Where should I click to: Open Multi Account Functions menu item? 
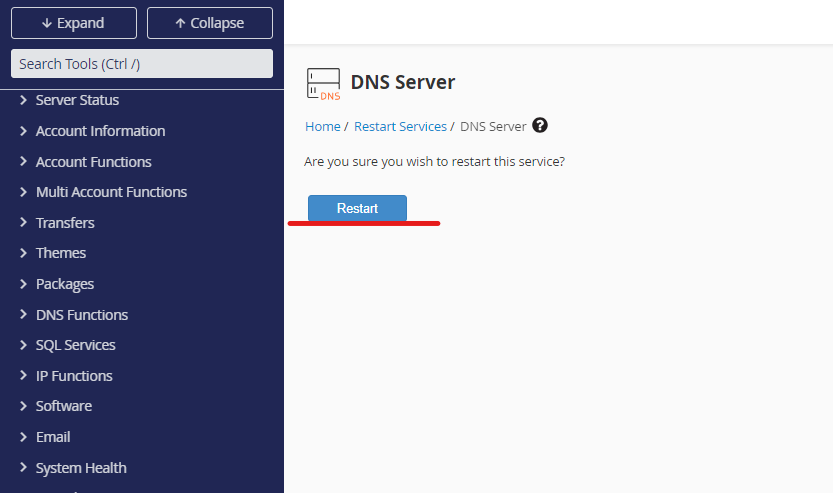(111, 192)
